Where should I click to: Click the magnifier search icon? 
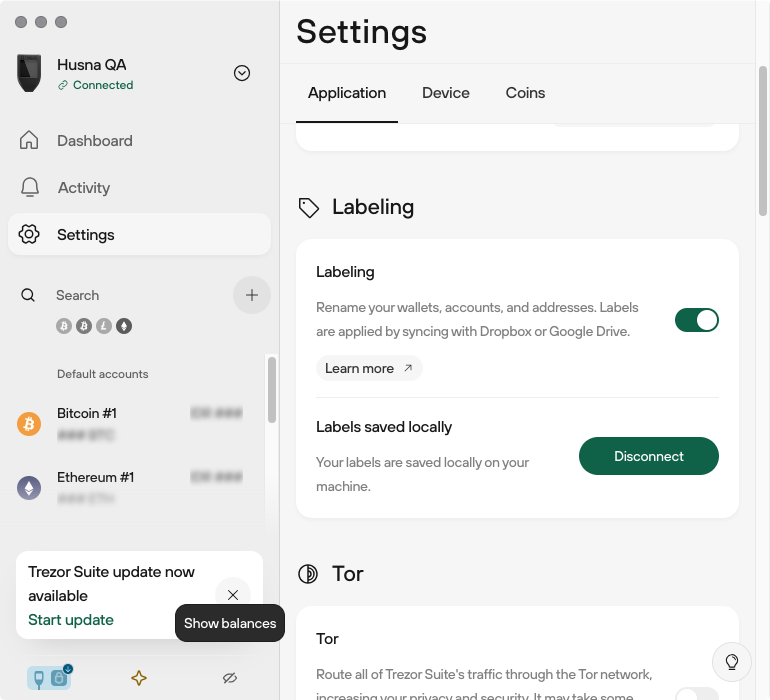click(28, 295)
